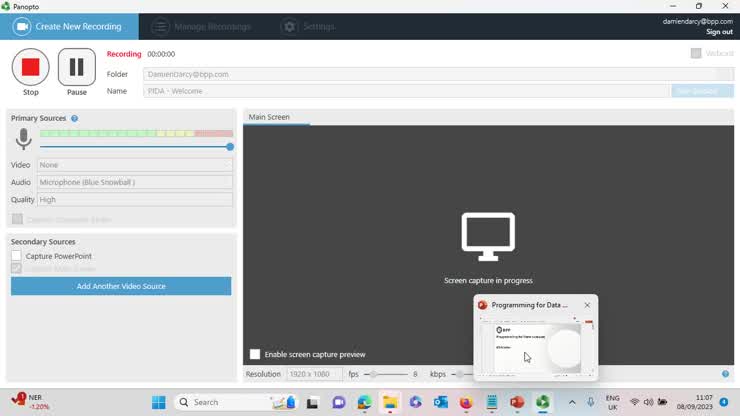Pause the recording
740x416 pixels.
76,67
